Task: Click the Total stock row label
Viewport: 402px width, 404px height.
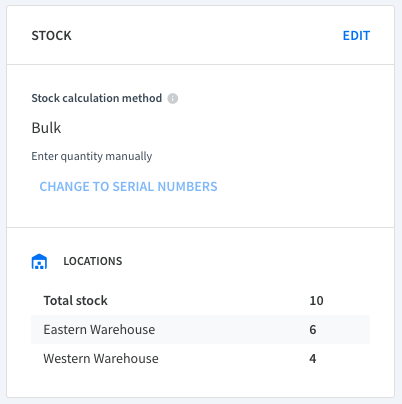Action: tap(75, 301)
